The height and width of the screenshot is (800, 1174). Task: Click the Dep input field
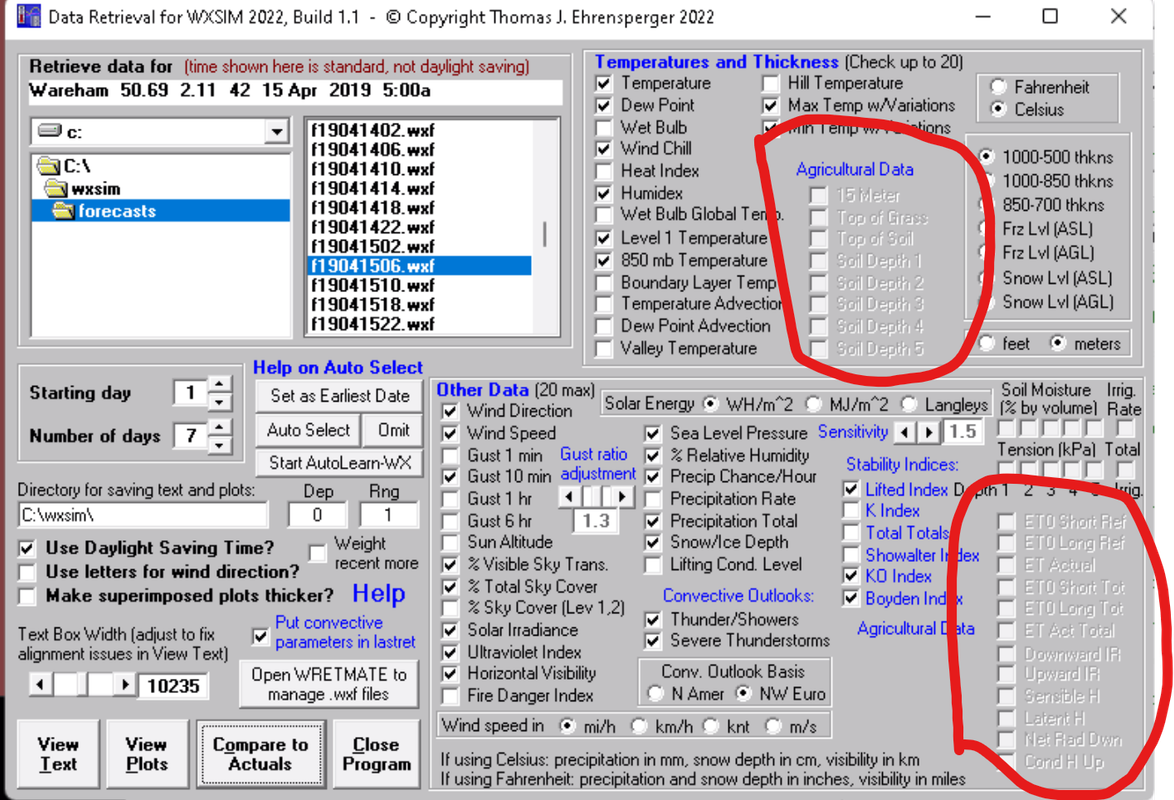[317, 515]
